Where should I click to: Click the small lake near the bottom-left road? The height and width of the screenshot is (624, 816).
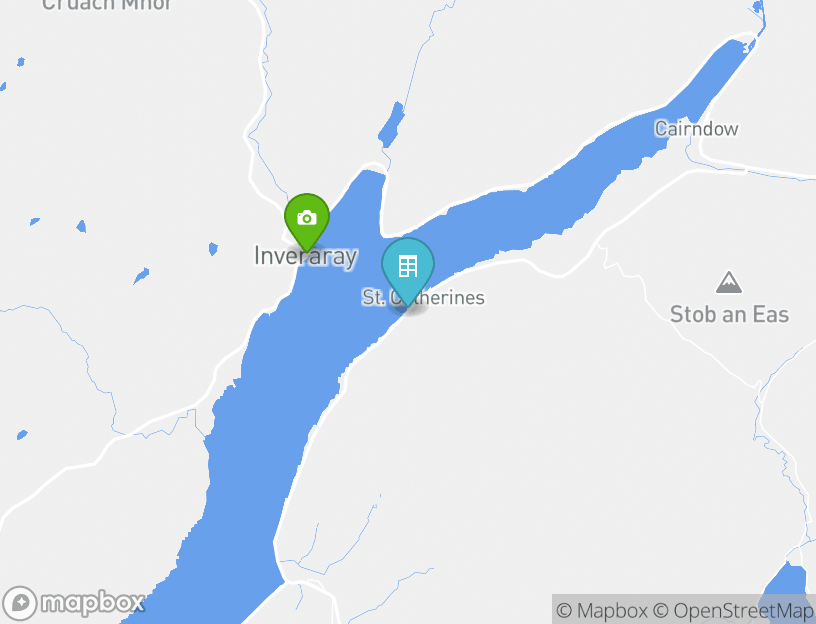(22, 435)
